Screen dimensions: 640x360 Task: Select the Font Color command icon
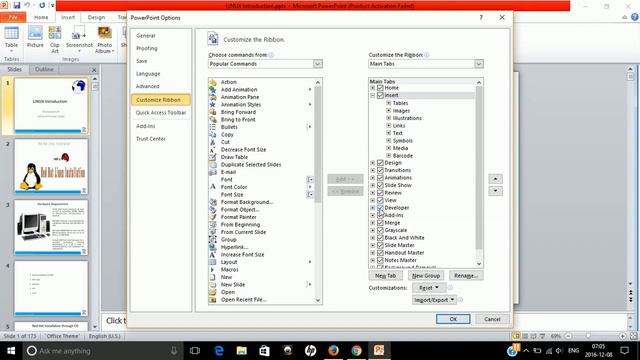[213, 187]
